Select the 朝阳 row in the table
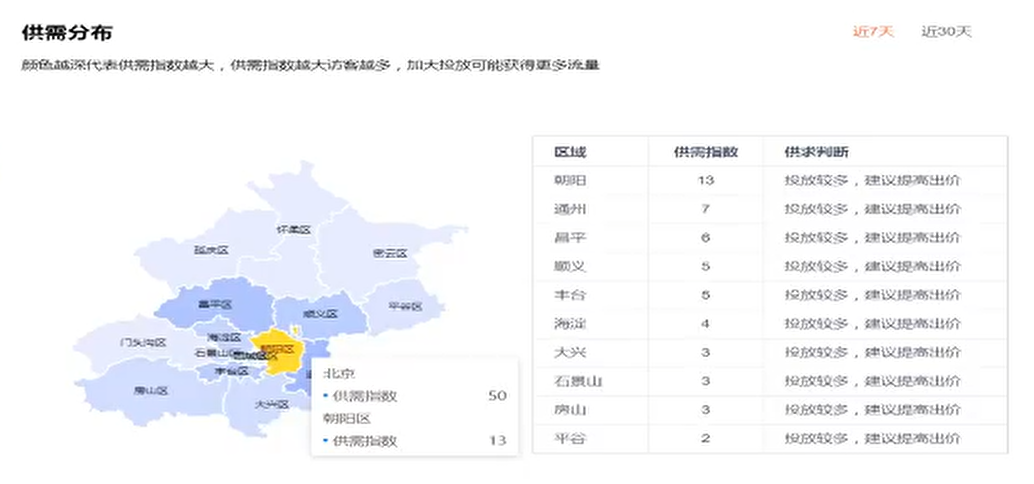 coord(770,181)
